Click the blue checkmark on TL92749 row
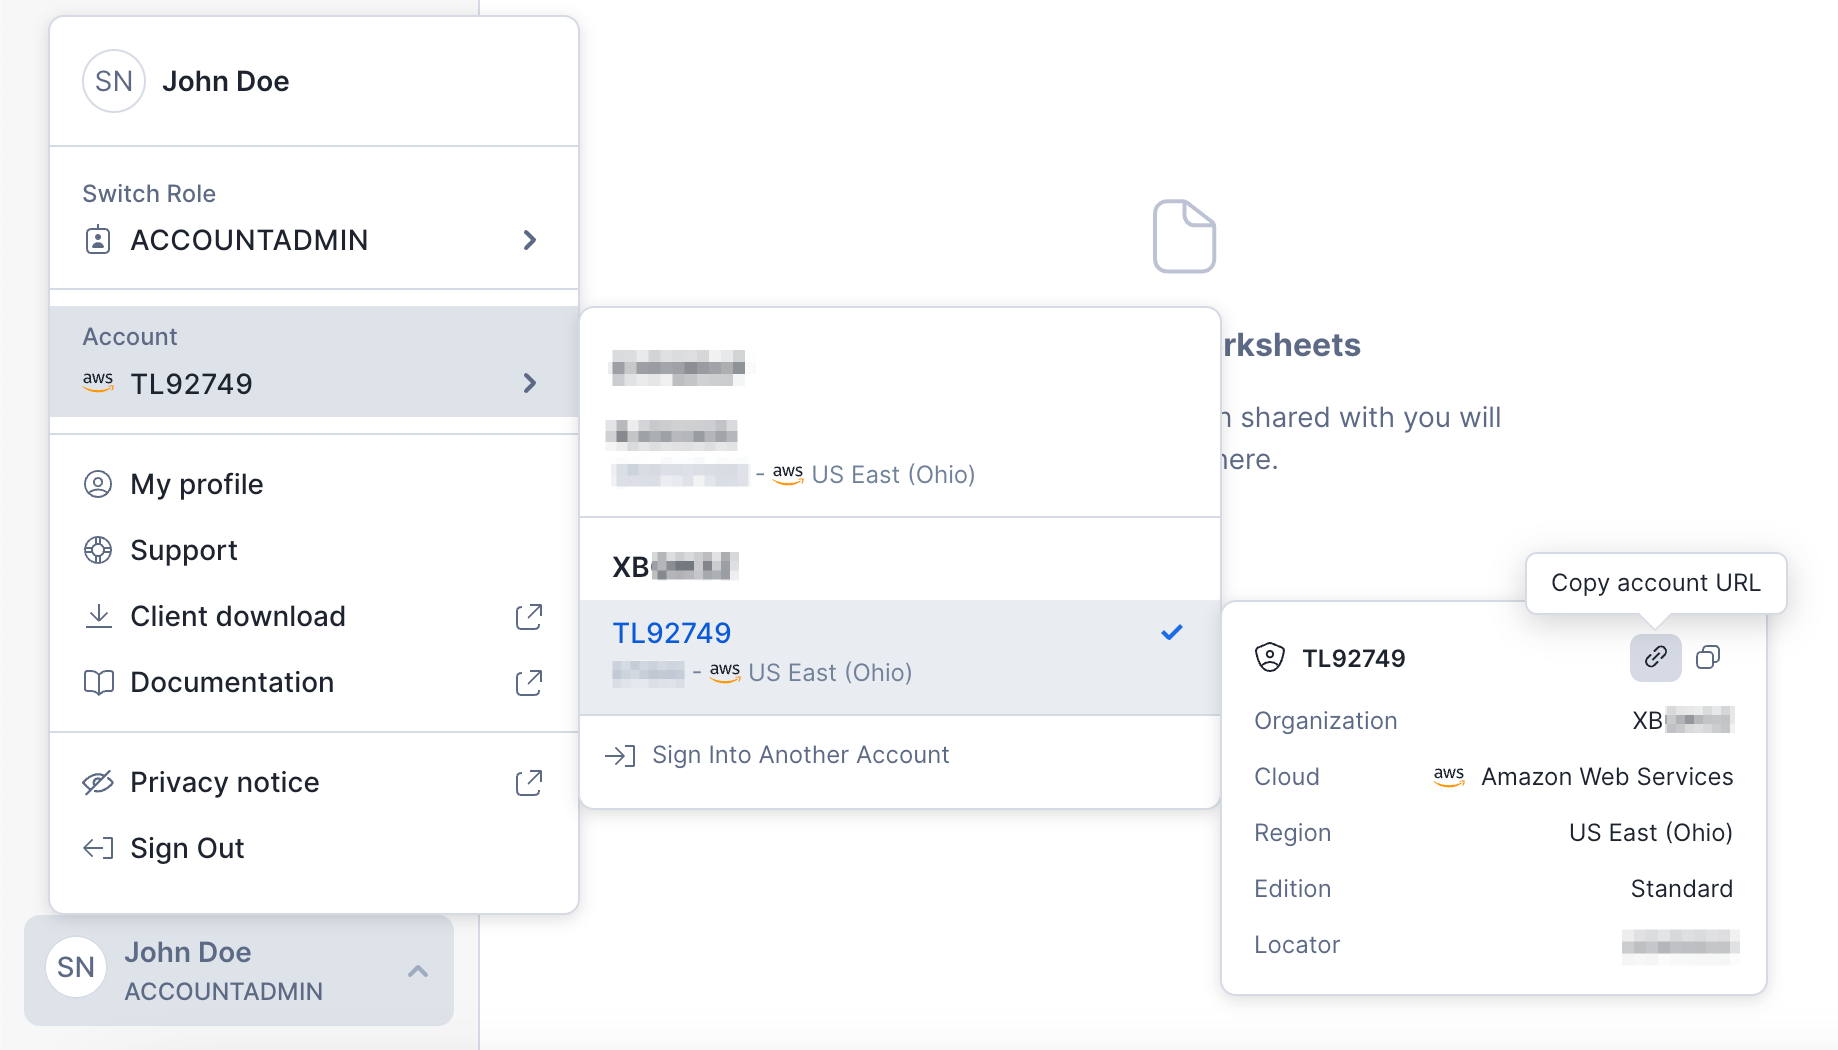Image resolution: width=1838 pixels, height=1050 pixels. click(1172, 632)
